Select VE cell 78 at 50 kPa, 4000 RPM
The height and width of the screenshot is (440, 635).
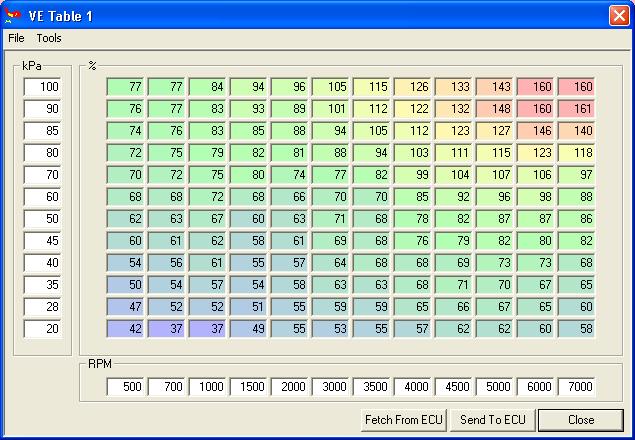pyautogui.click(x=412, y=219)
